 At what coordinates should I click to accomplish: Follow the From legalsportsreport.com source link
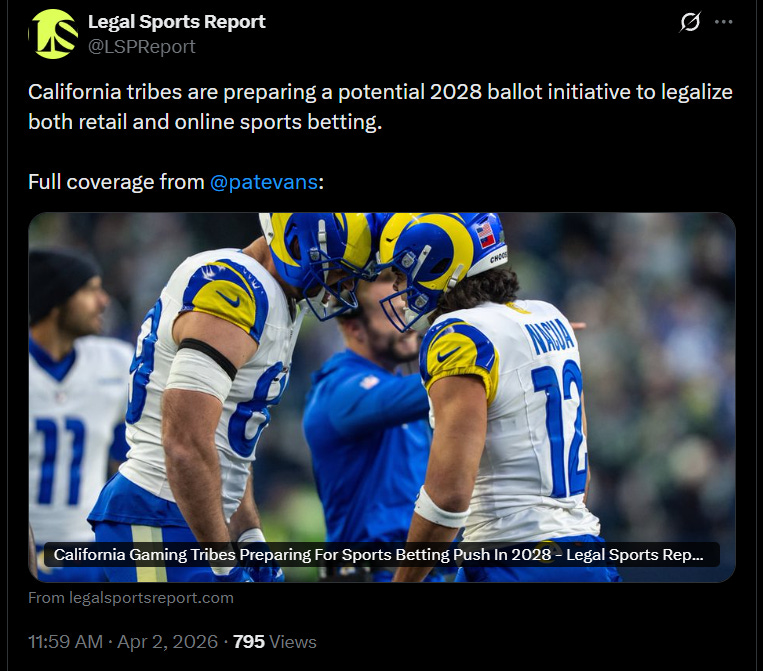point(131,598)
